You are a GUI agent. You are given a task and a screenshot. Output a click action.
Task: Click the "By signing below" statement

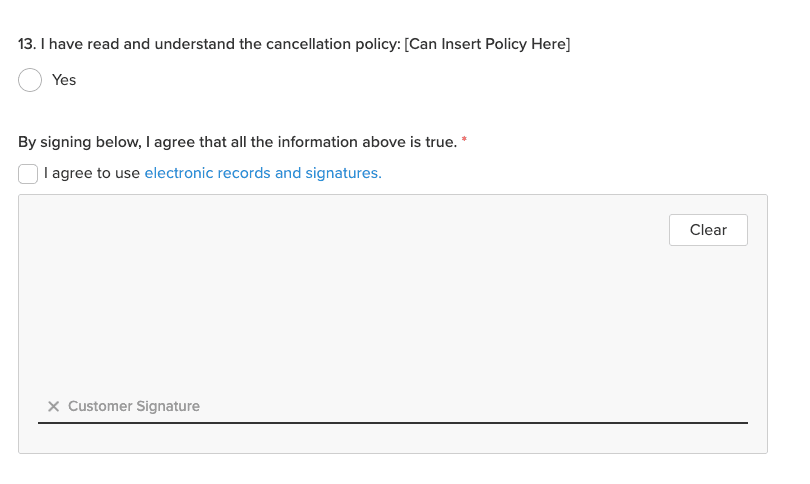pyautogui.click(x=237, y=142)
